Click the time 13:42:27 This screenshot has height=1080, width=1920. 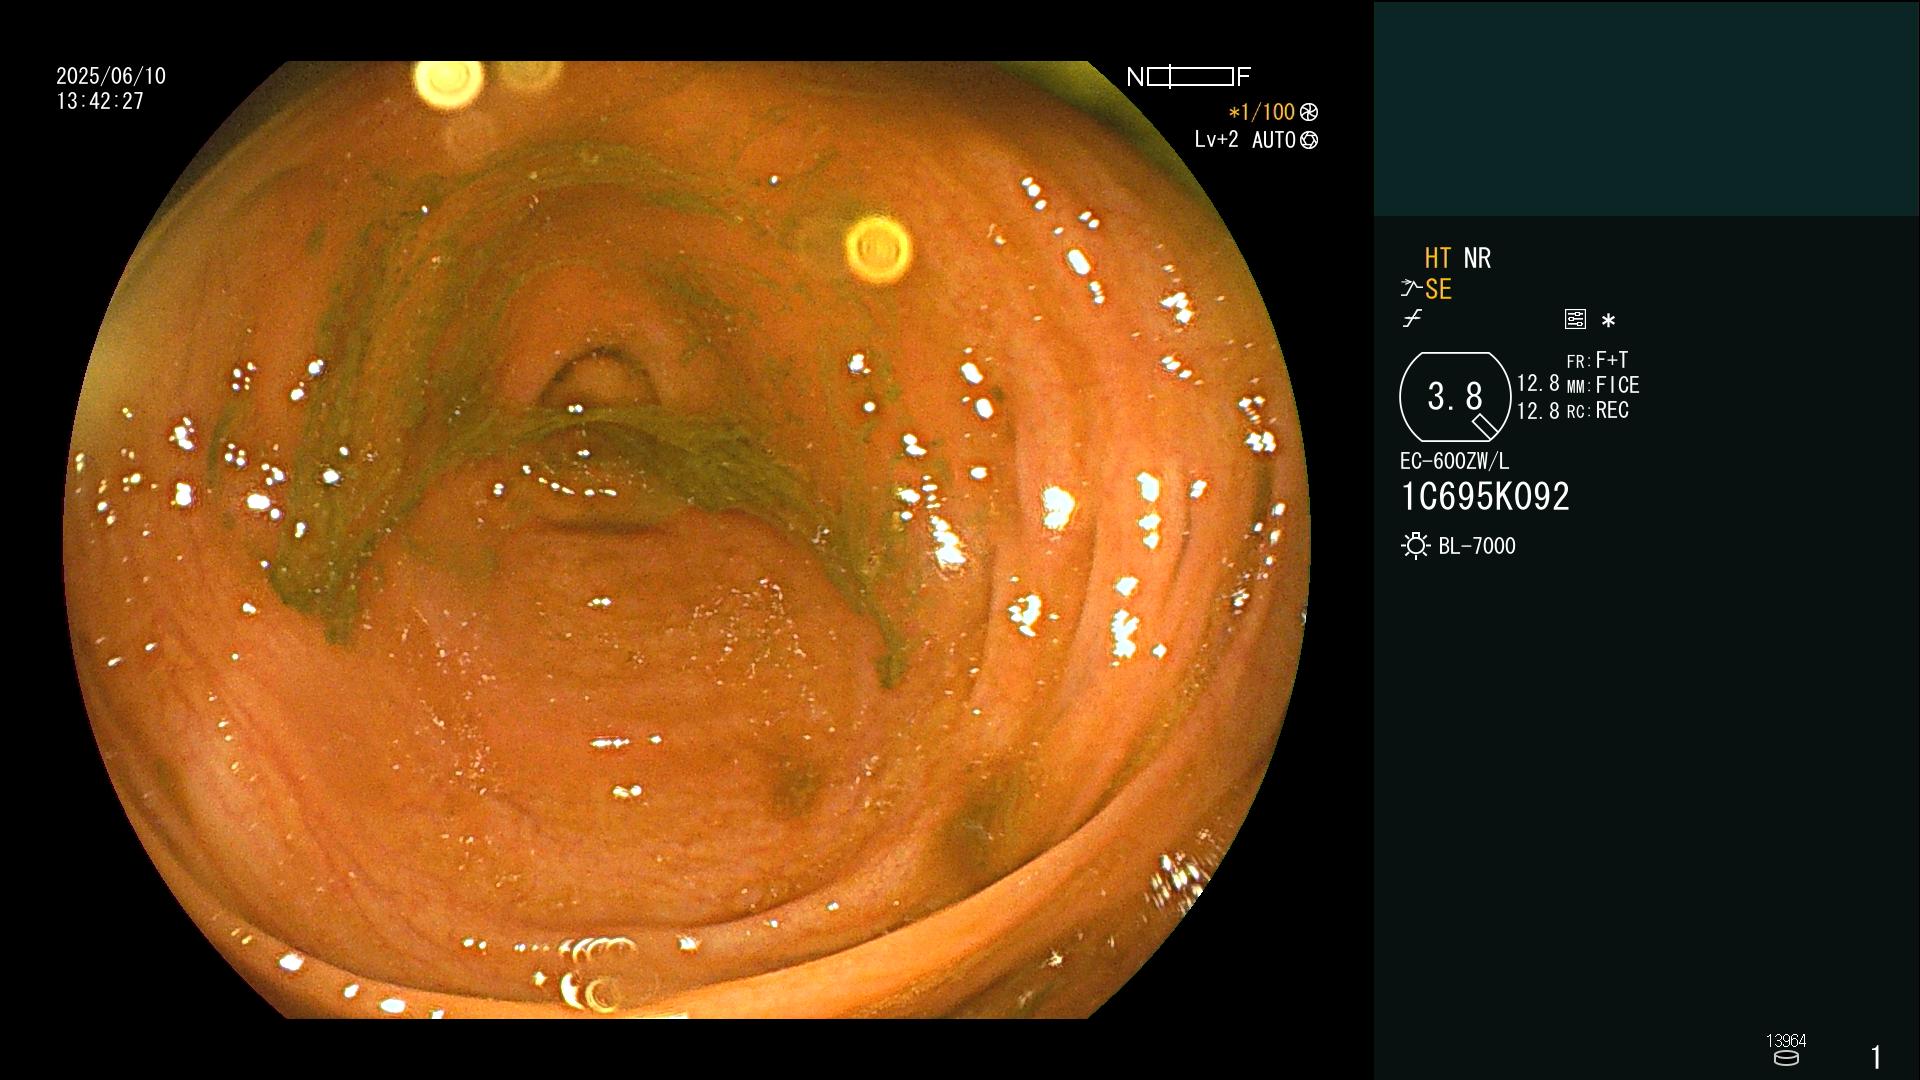pos(100,101)
